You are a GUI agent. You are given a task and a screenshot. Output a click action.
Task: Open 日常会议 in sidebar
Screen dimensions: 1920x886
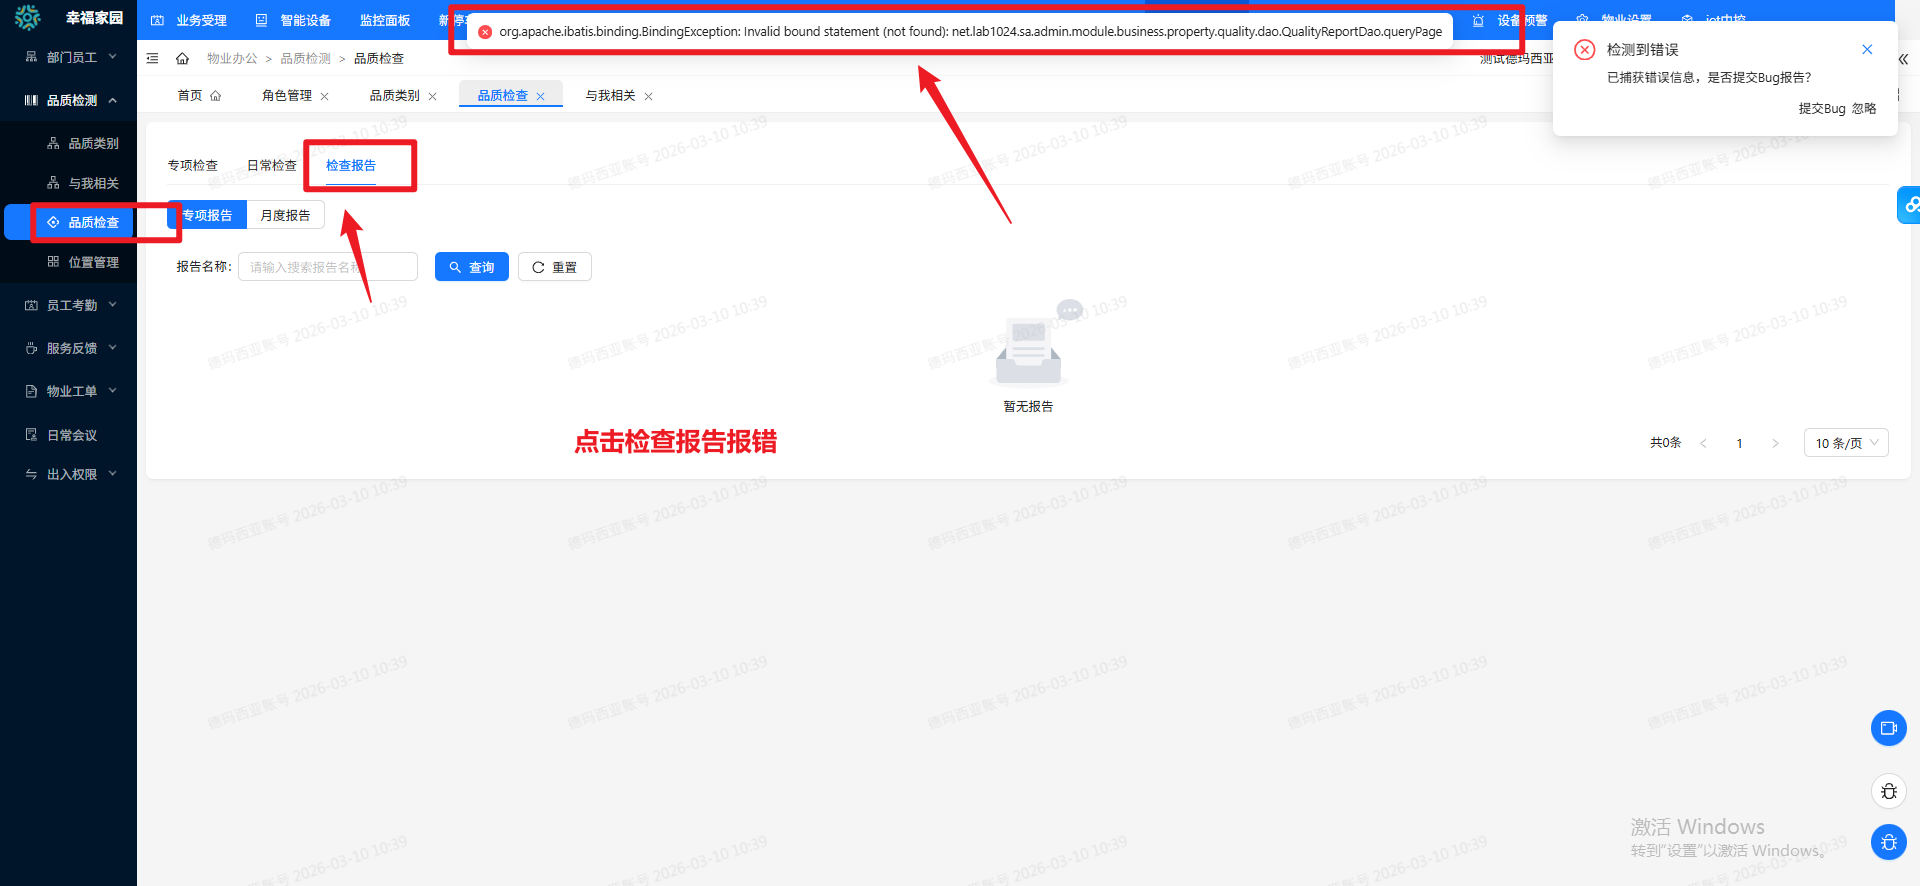click(x=68, y=435)
